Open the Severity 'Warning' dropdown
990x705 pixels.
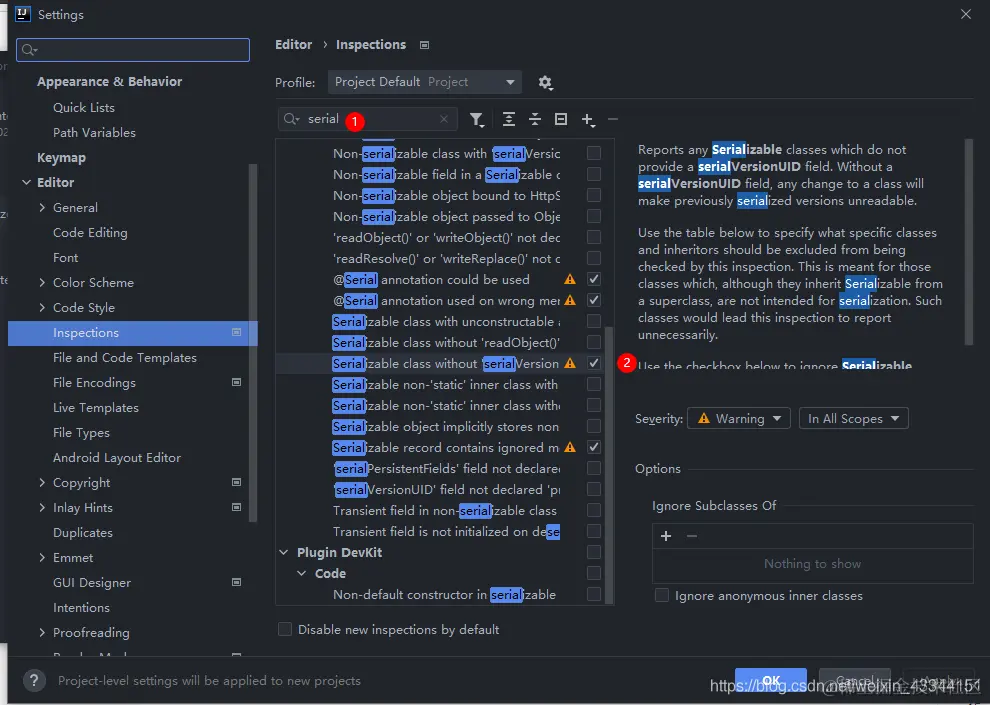[739, 418]
